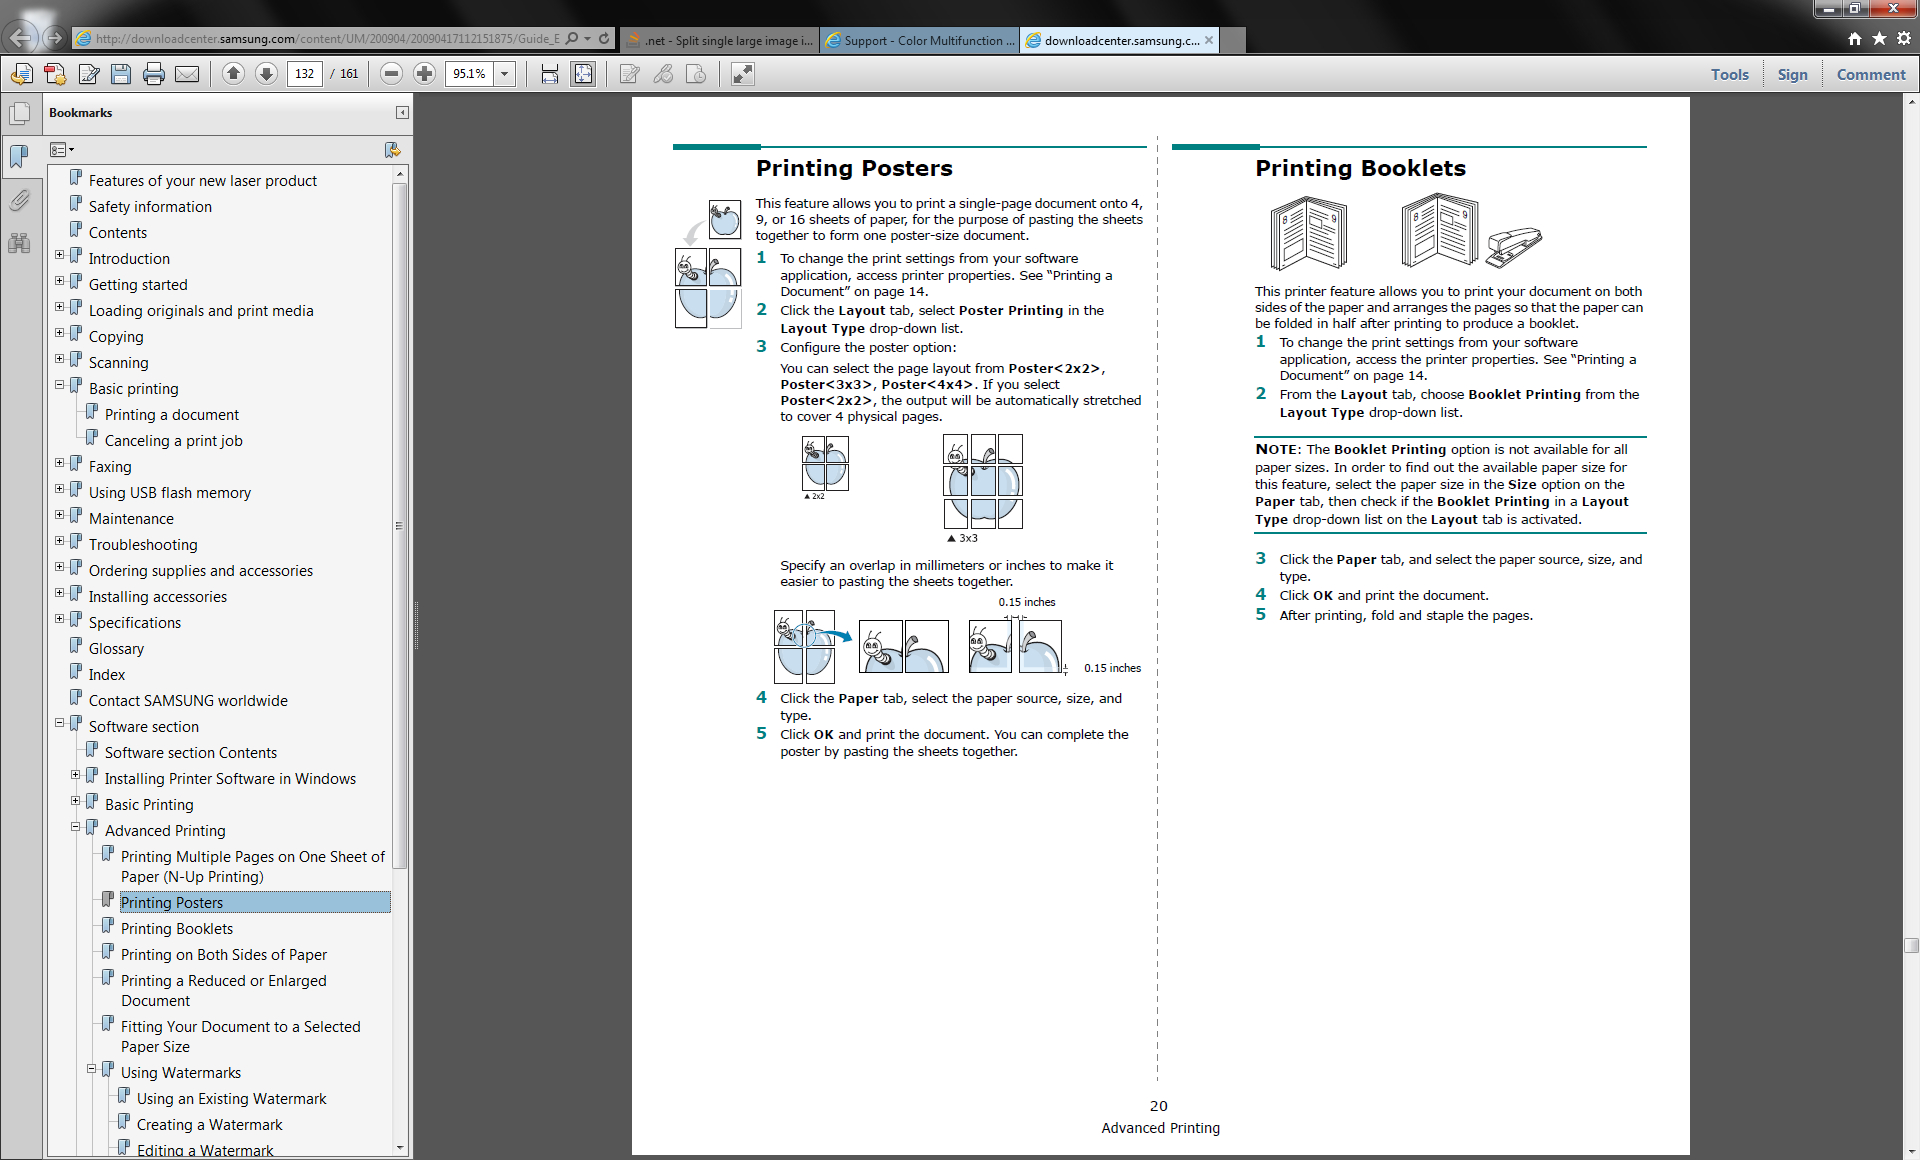Go to the next page
Image resolution: width=1920 pixels, height=1160 pixels.
point(266,73)
